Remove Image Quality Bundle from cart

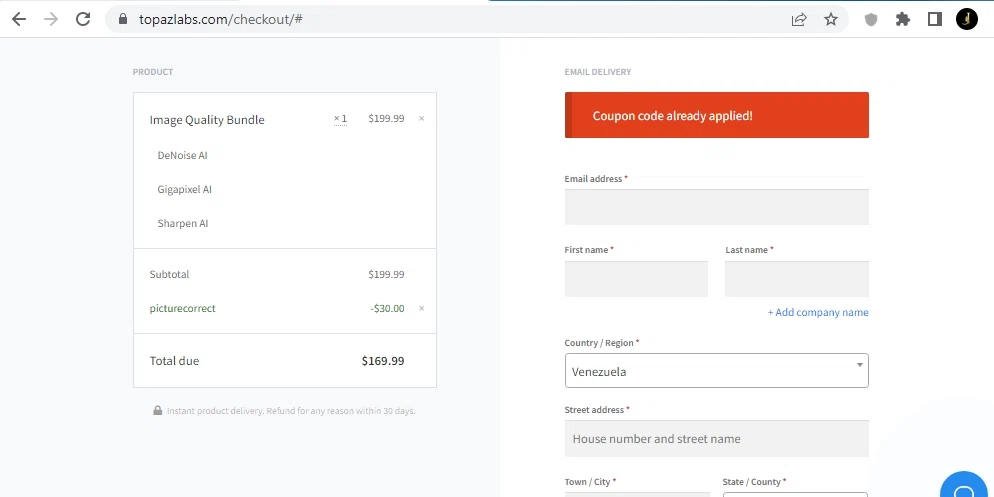point(421,119)
